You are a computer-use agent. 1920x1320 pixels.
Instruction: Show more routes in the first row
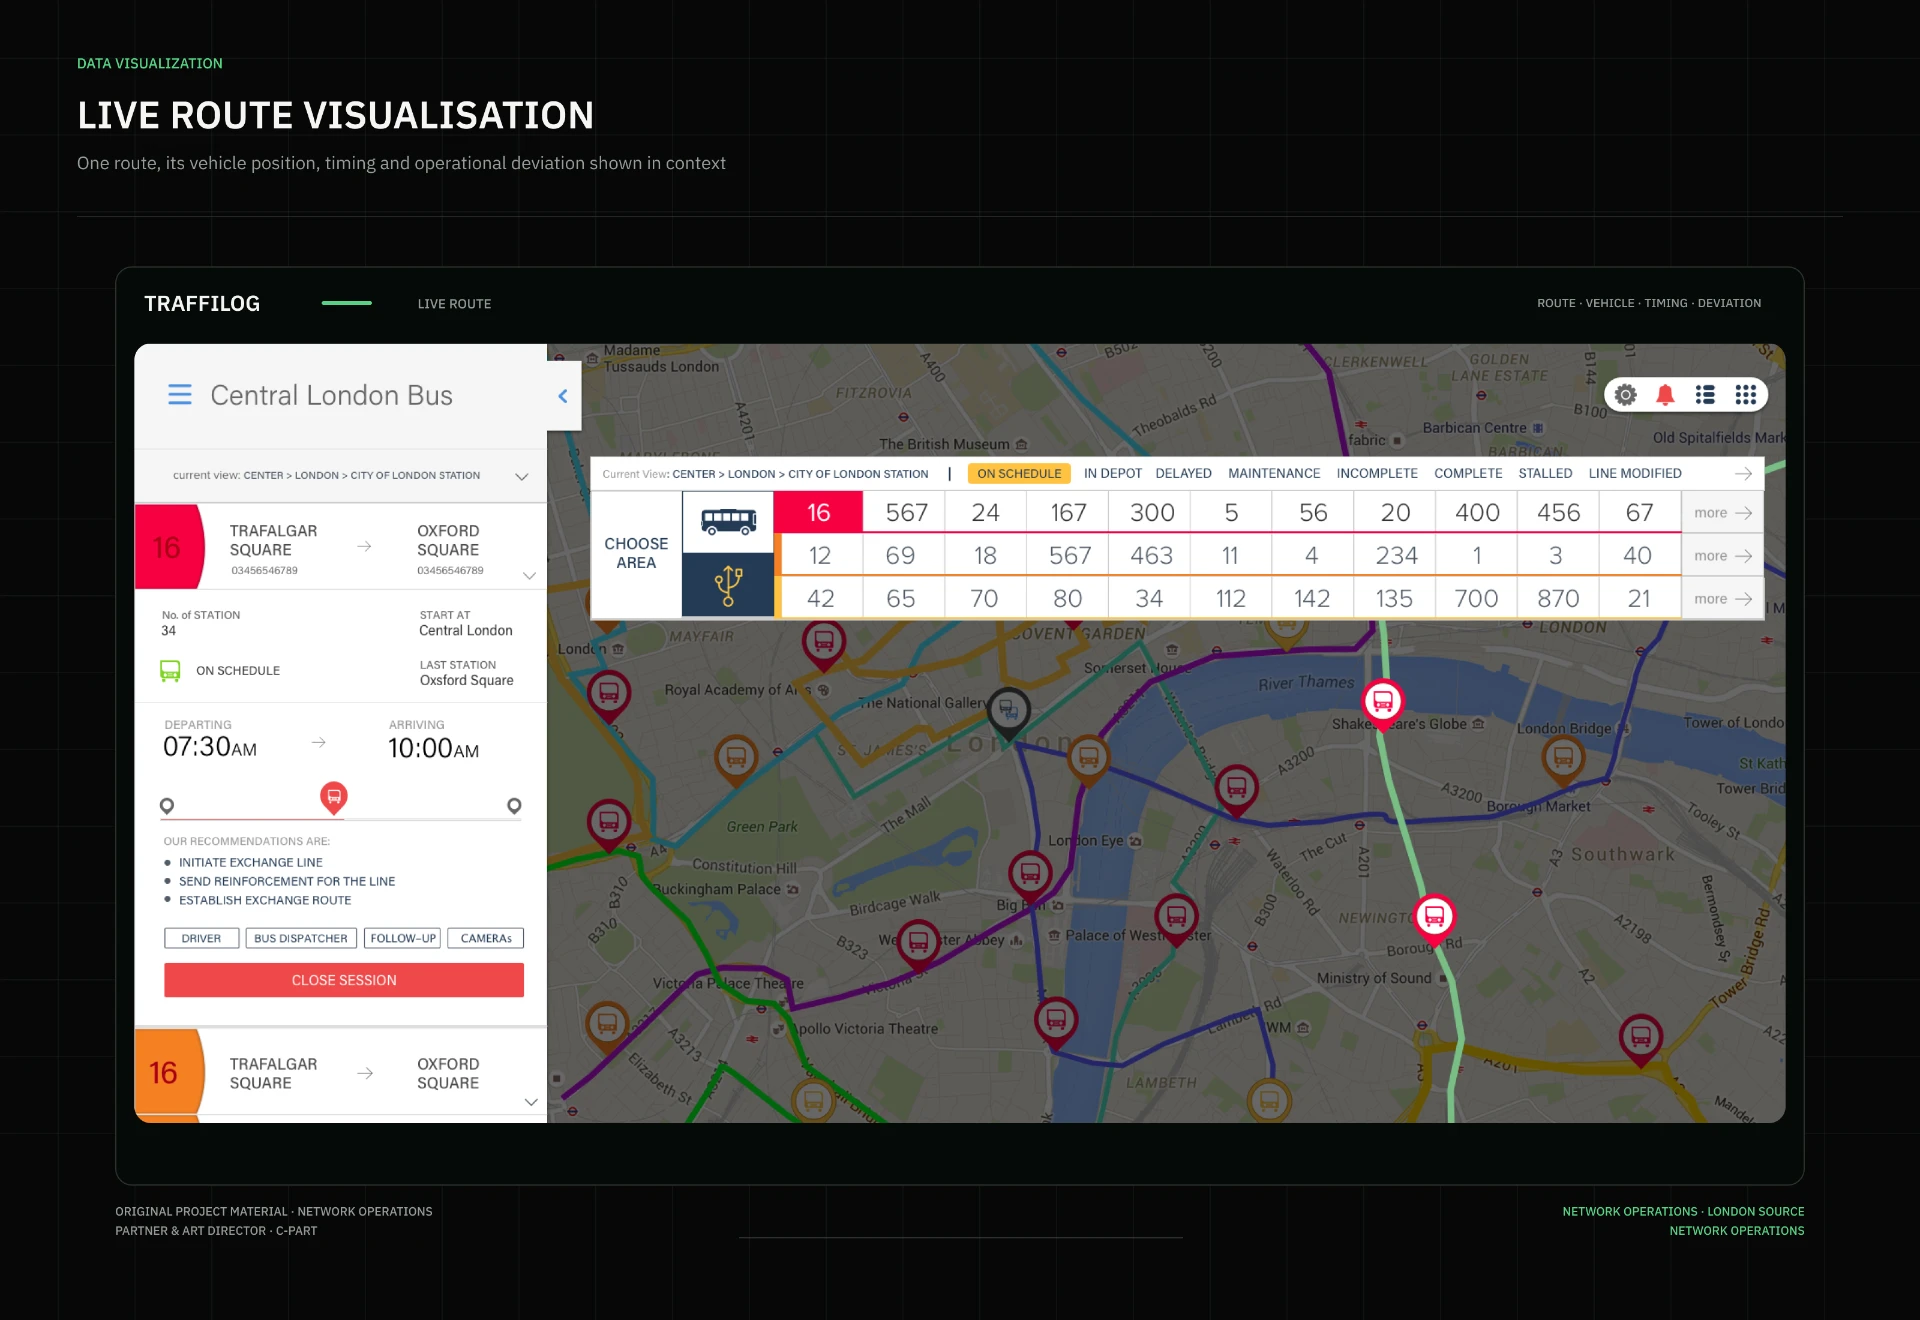pyautogui.click(x=1722, y=513)
